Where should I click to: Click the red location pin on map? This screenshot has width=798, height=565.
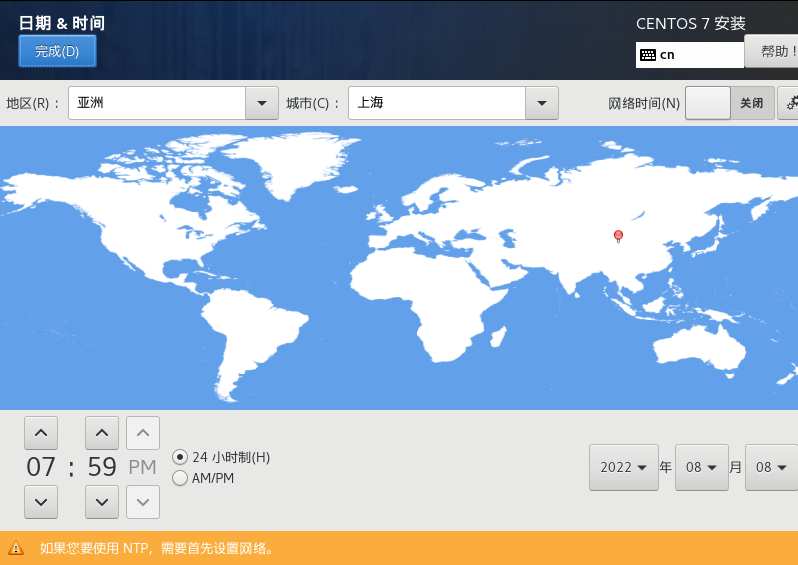point(618,236)
